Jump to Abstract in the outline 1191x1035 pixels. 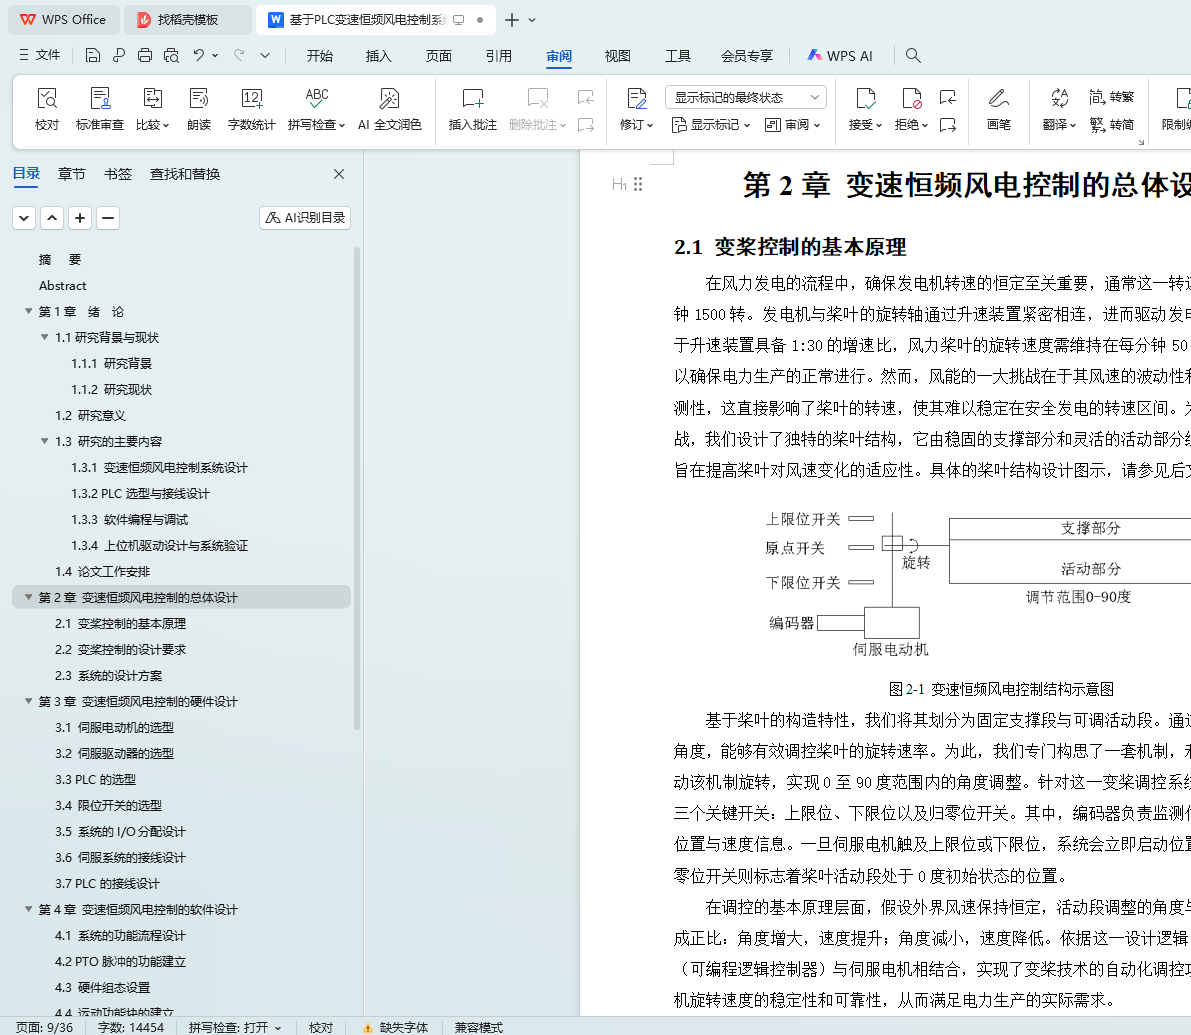tap(62, 286)
